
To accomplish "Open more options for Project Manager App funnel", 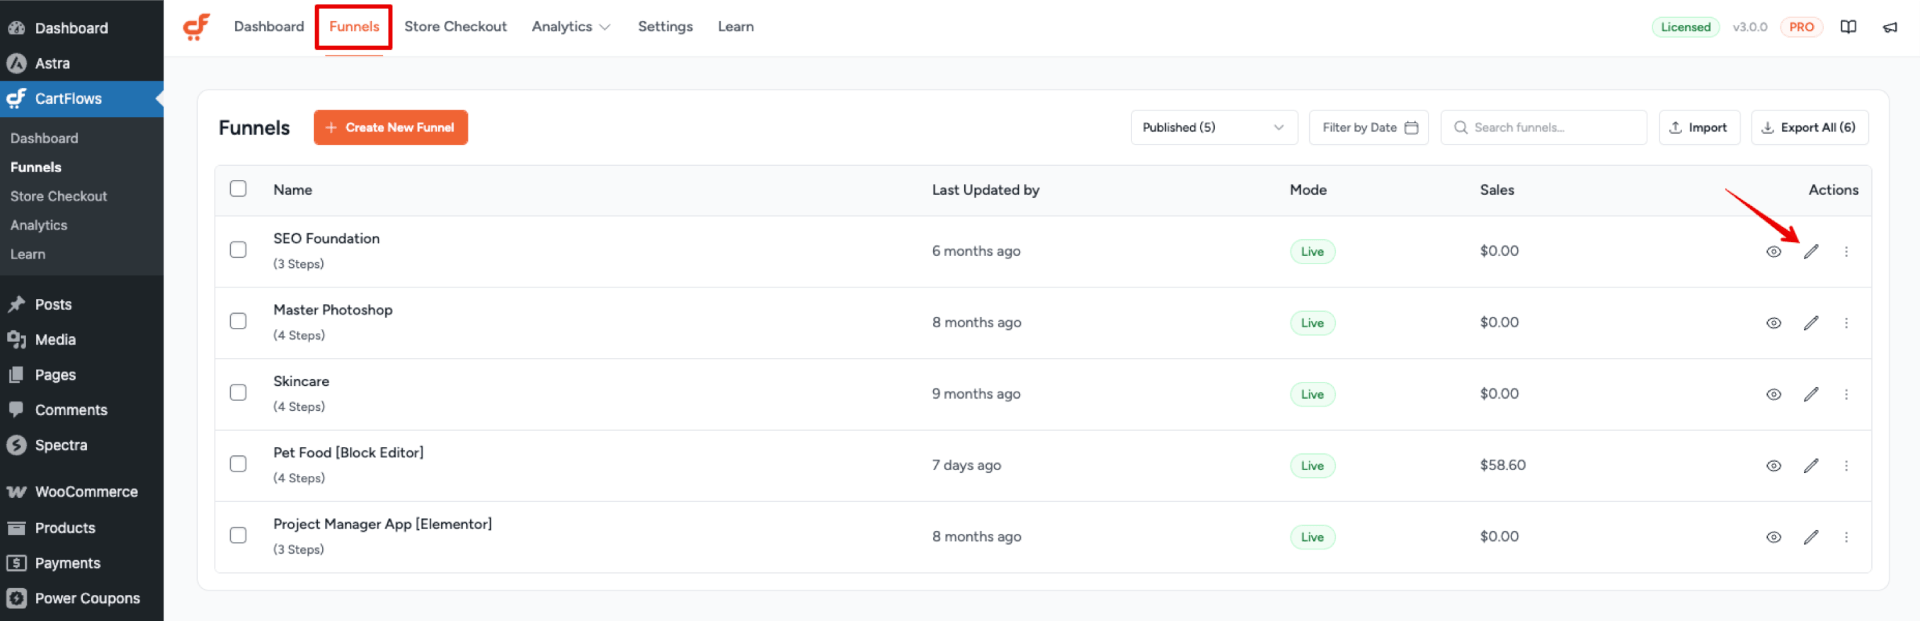I will click(1846, 537).
